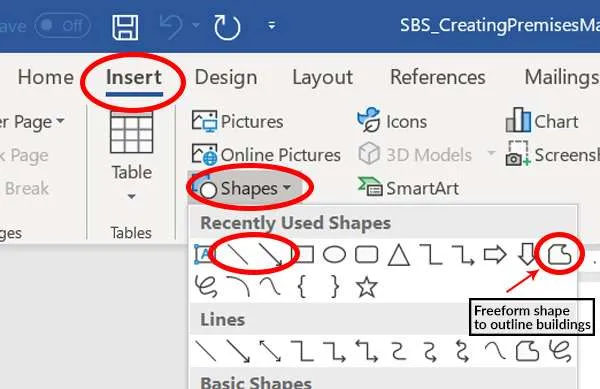Viewport: 600px width, 389px height.
Task: Open the Layout tab
Action: (x=323, y=78)
